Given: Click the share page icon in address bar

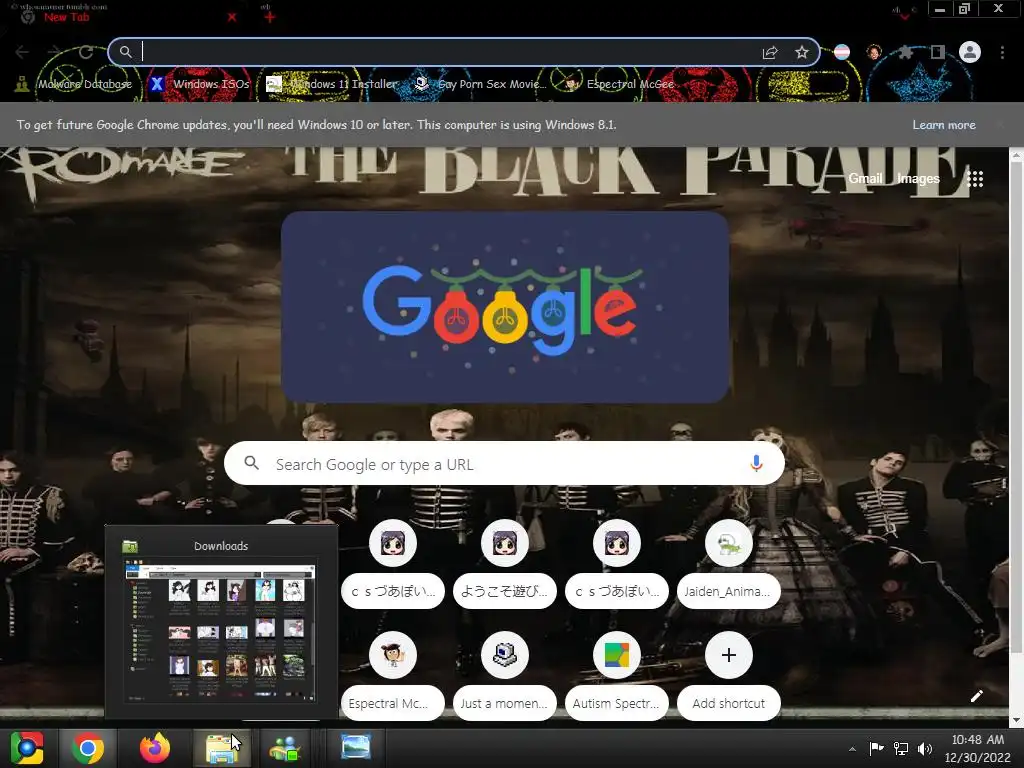Looking at the screenshot, I should [770, 53].
